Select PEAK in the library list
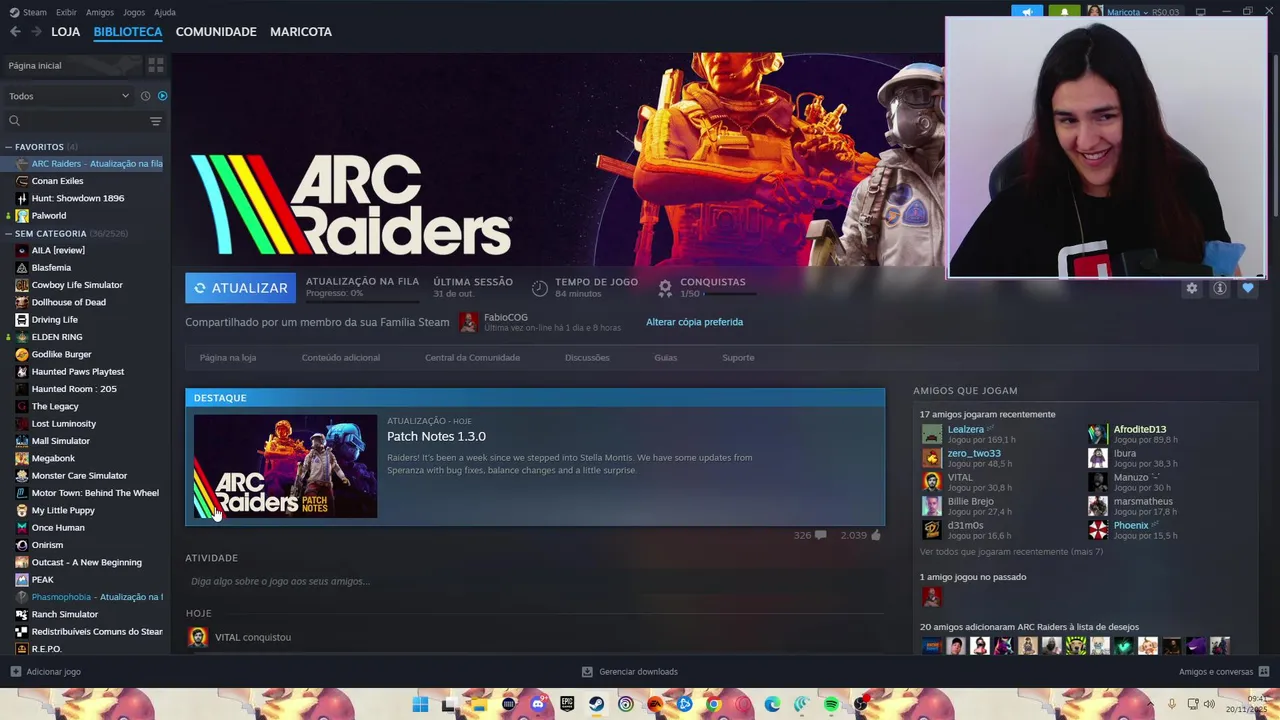 pos(42,580)
